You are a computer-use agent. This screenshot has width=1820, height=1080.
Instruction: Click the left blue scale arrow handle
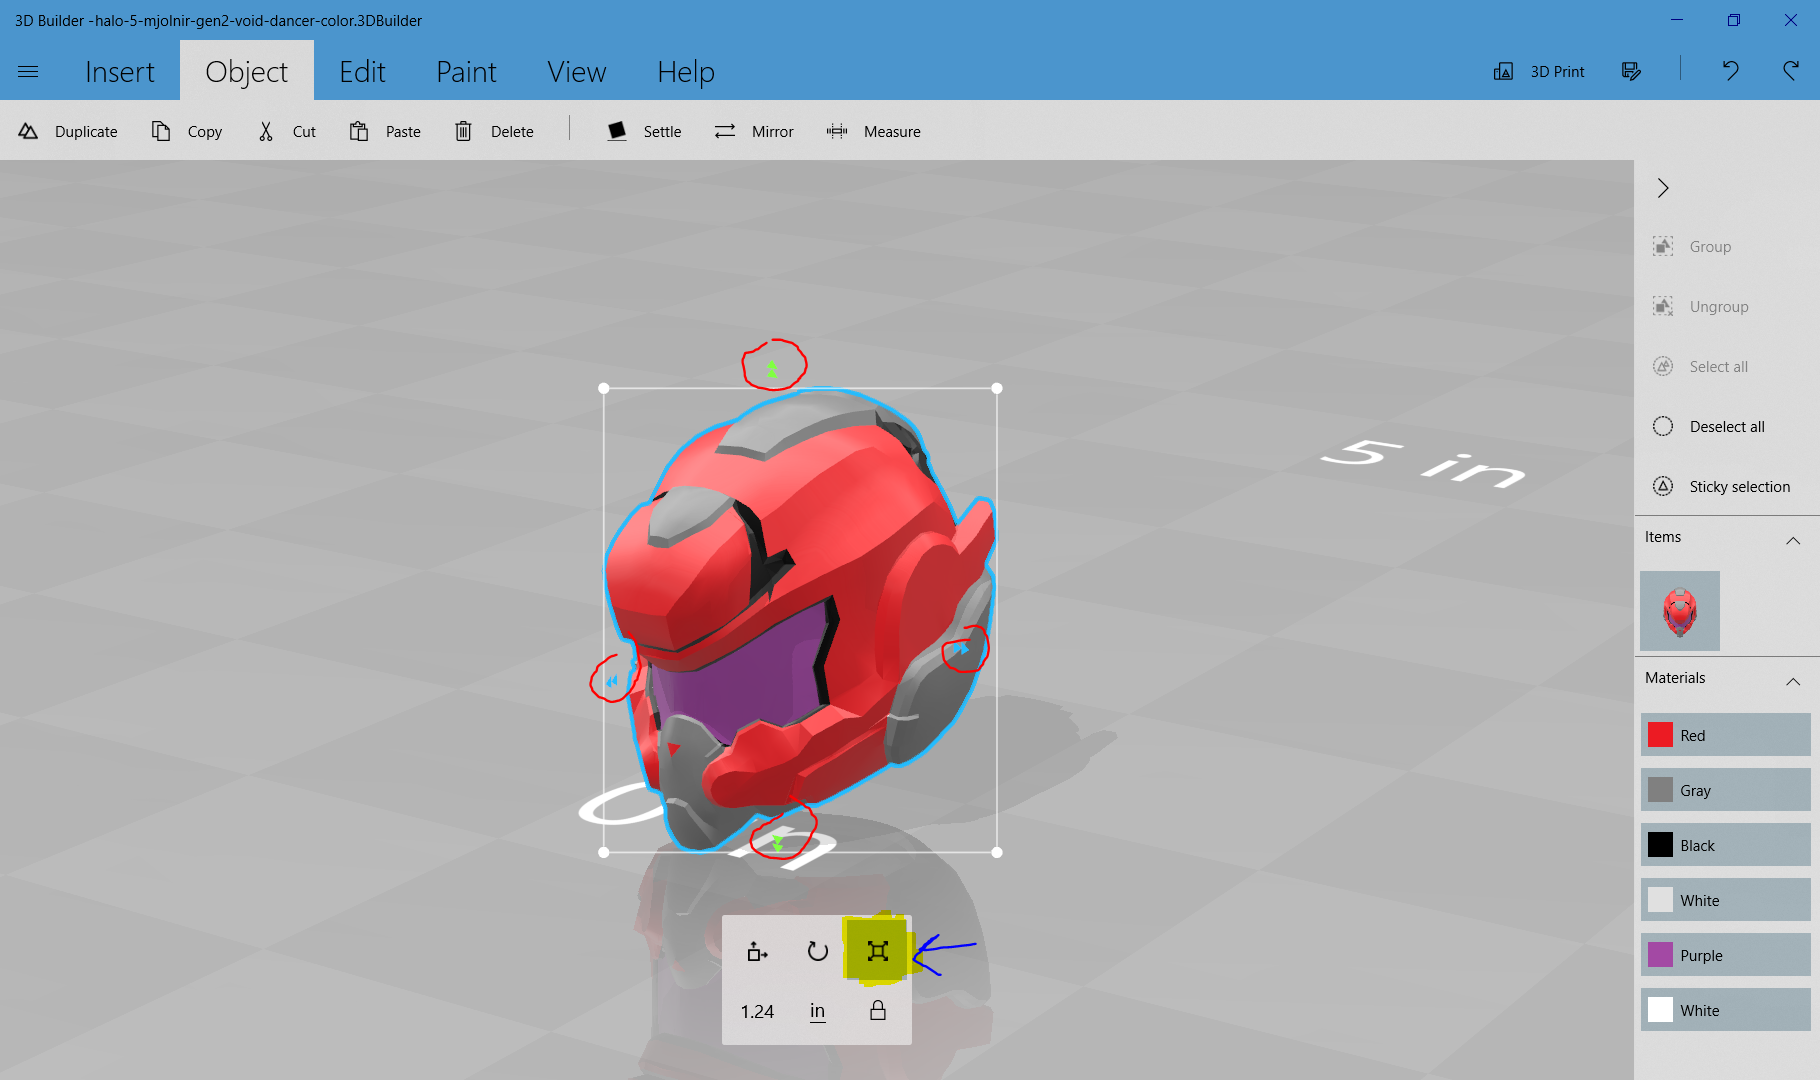pyautogui.click(x=612, y=681)
